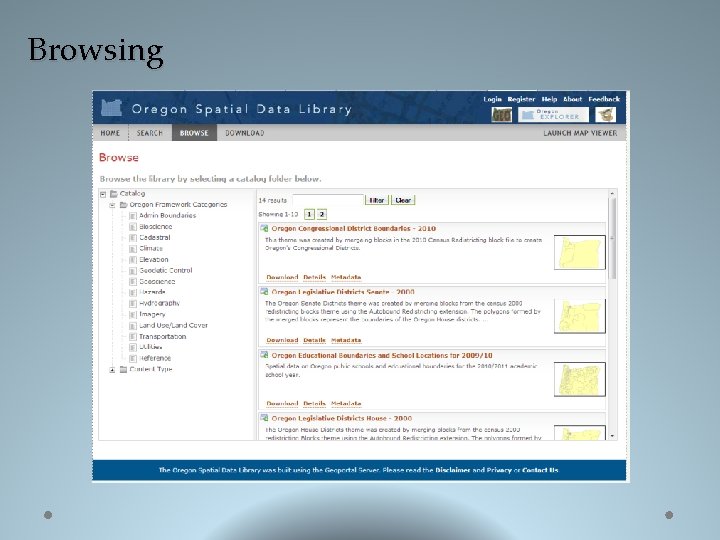Collapse the Catalog tree root

pyautogui.click(x=103, y=194)
